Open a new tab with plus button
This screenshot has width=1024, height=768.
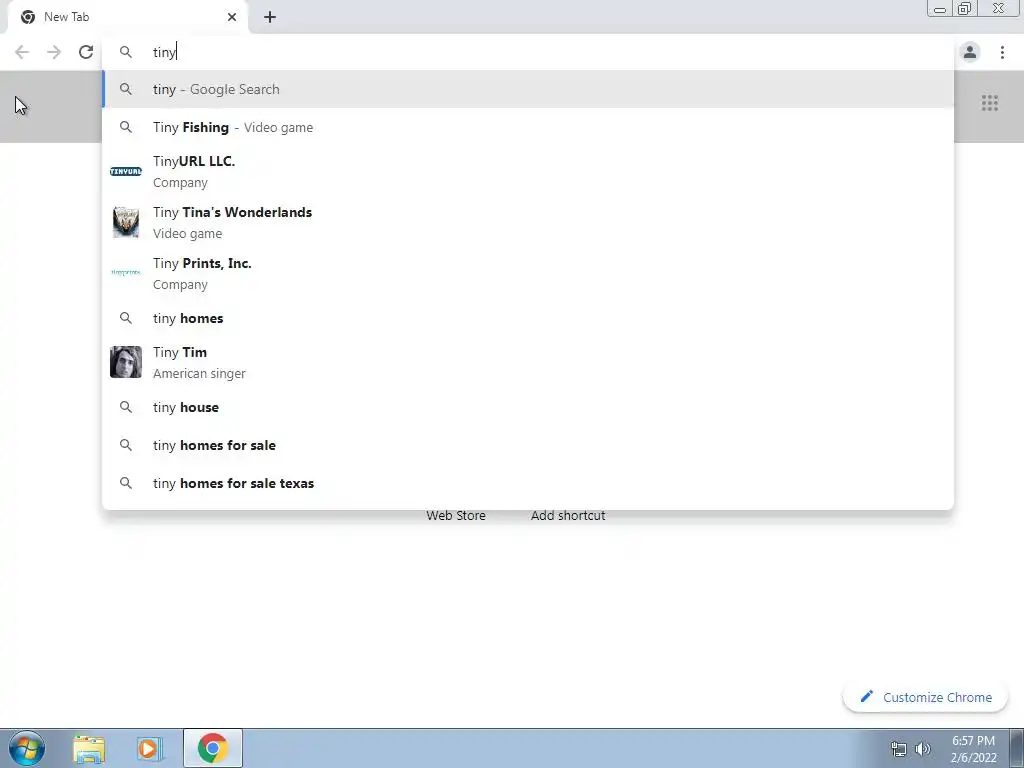pyautogui.click(x=270, y=17)
